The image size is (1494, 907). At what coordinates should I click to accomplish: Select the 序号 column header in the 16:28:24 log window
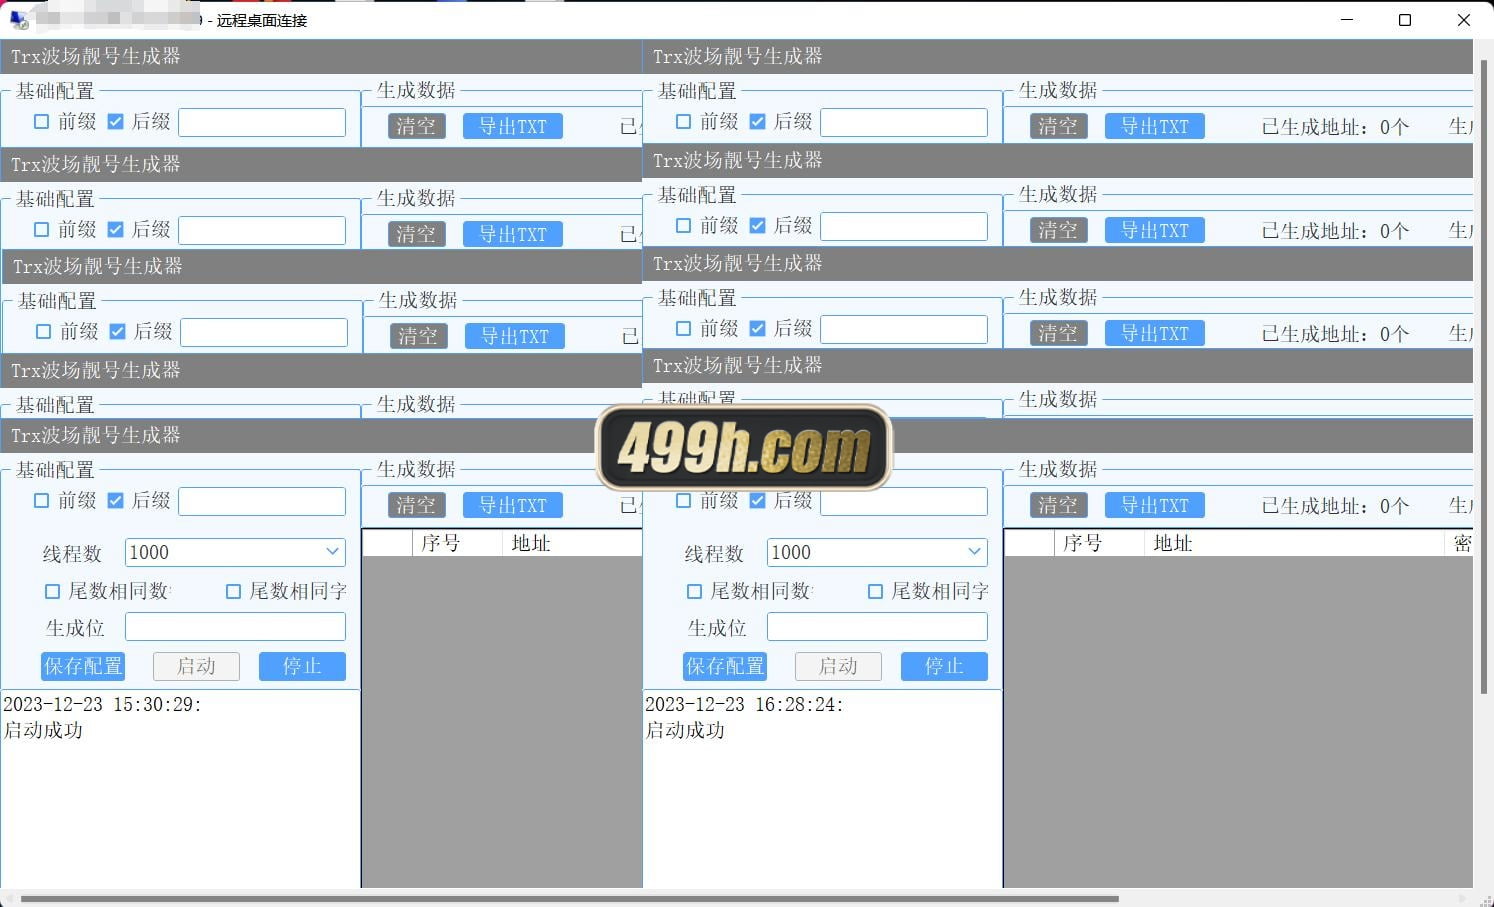pyautogui.click(x=1099, y=543)
